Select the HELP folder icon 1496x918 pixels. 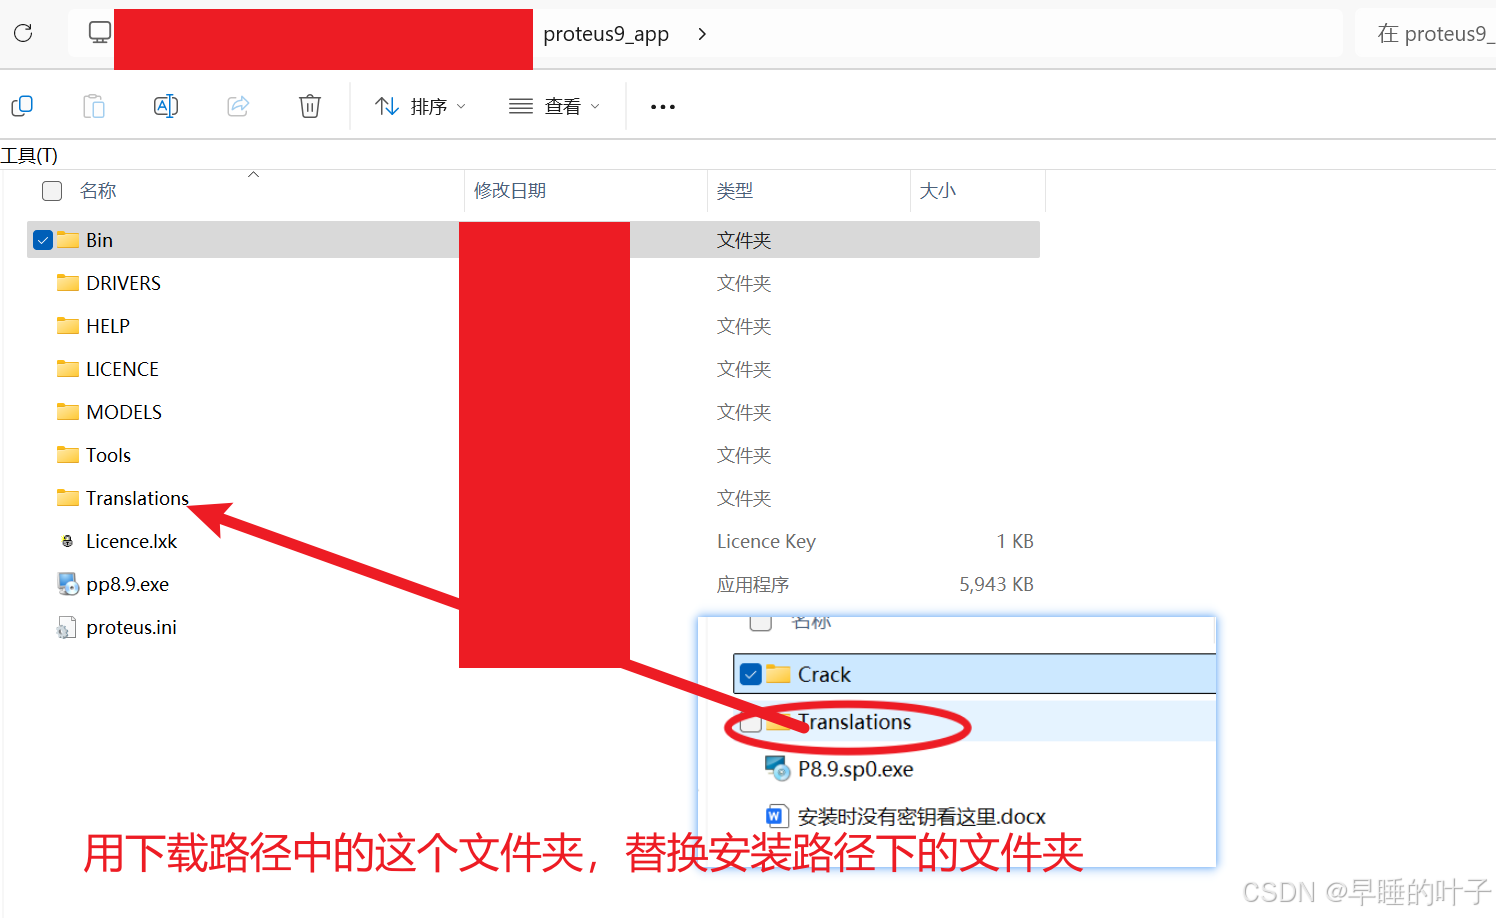[x=68, y=326]
